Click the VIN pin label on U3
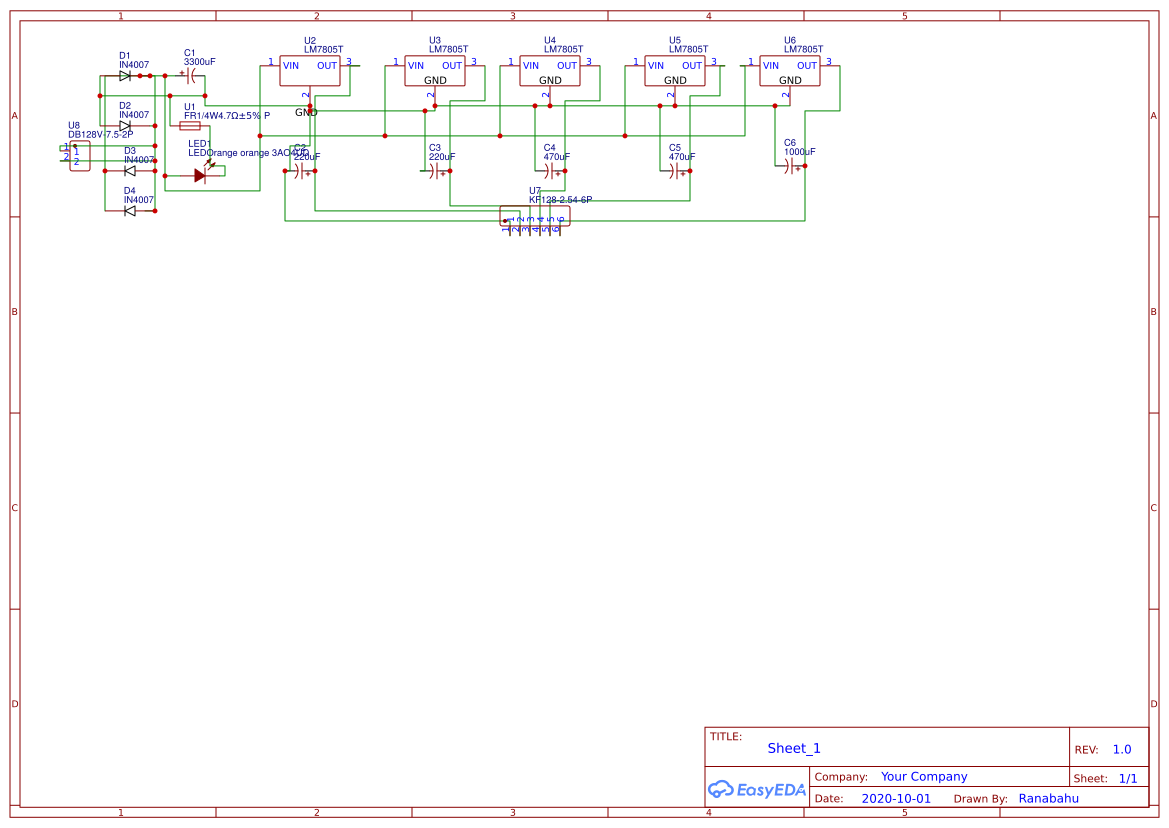This screenshot has width=1169, height=828. click(x=416, y=65)
